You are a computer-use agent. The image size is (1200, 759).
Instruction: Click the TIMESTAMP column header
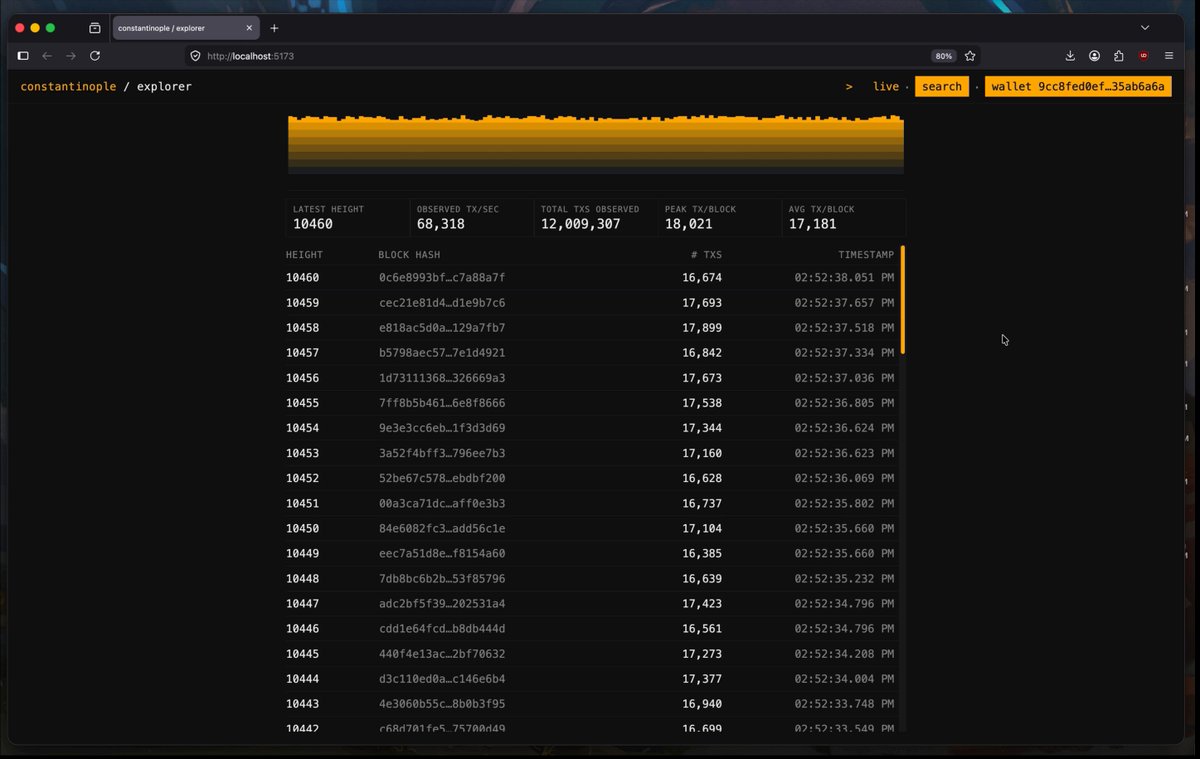coord(866,255)
